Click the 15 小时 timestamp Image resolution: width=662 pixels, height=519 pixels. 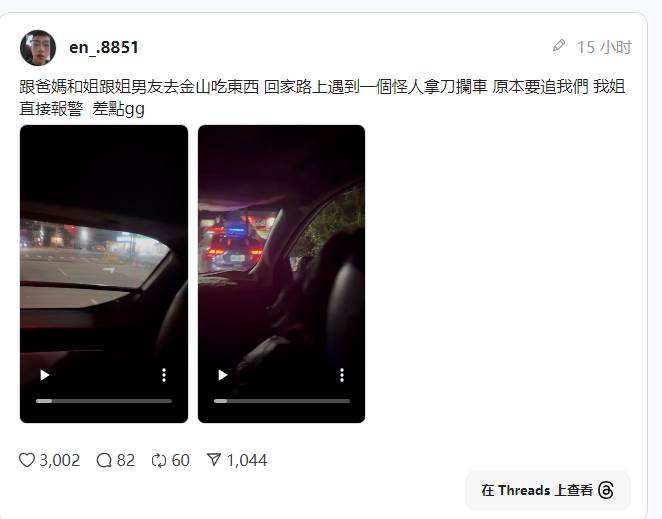coord(604,47)
